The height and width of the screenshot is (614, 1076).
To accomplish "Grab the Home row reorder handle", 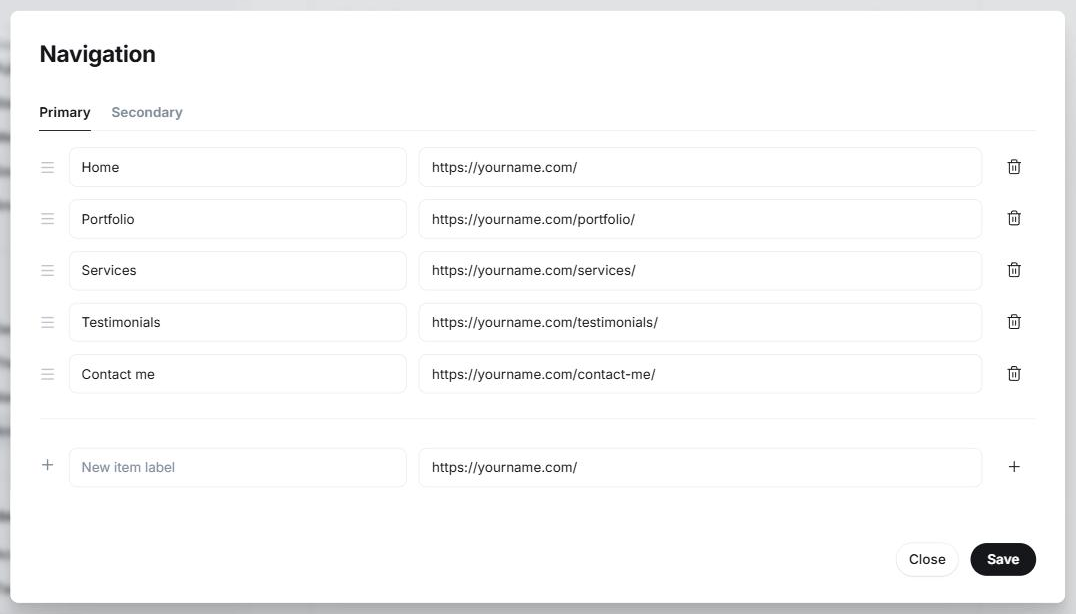I will [x=47, y=167].
